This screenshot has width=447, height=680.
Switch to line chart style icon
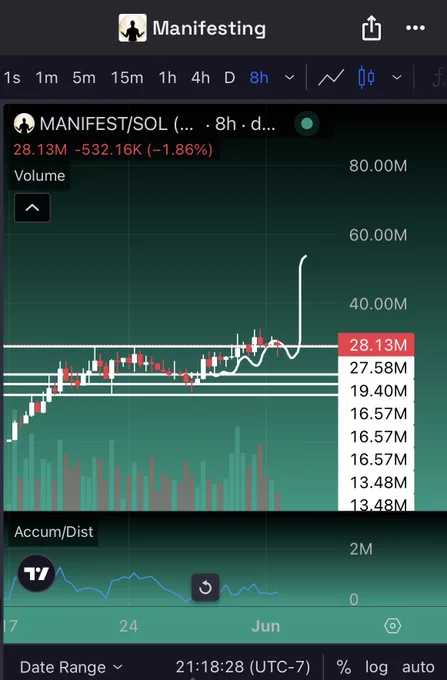pos(331,78)
